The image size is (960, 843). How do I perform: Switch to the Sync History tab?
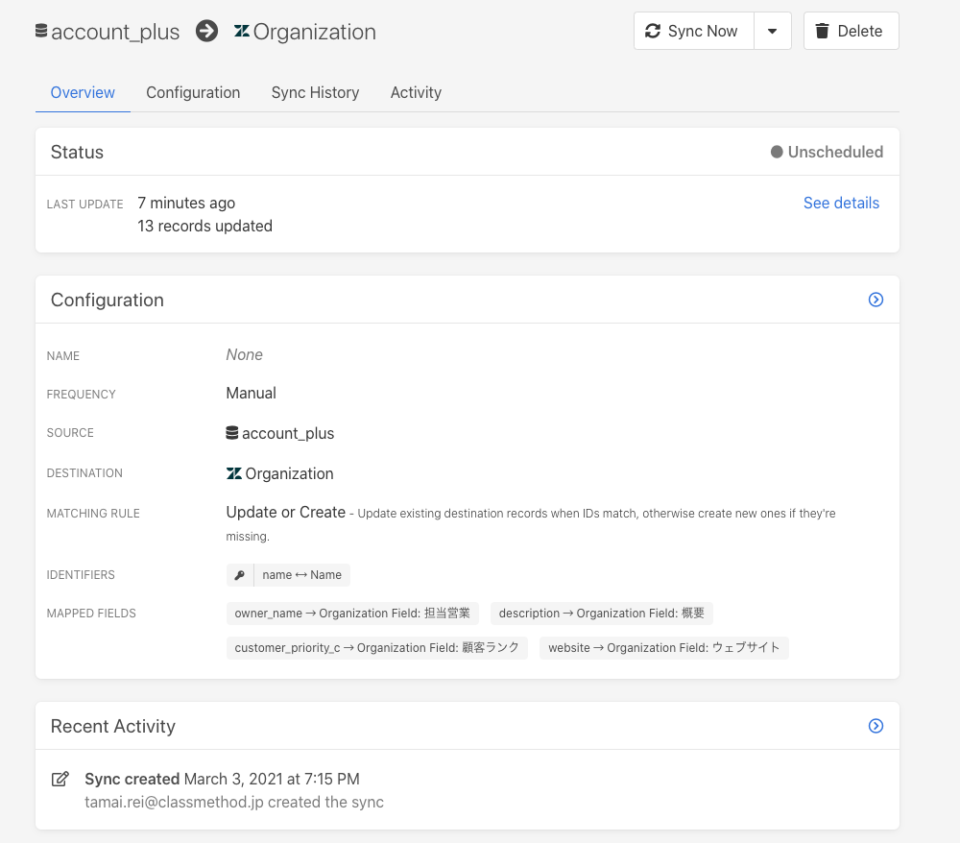coord(315,92)
